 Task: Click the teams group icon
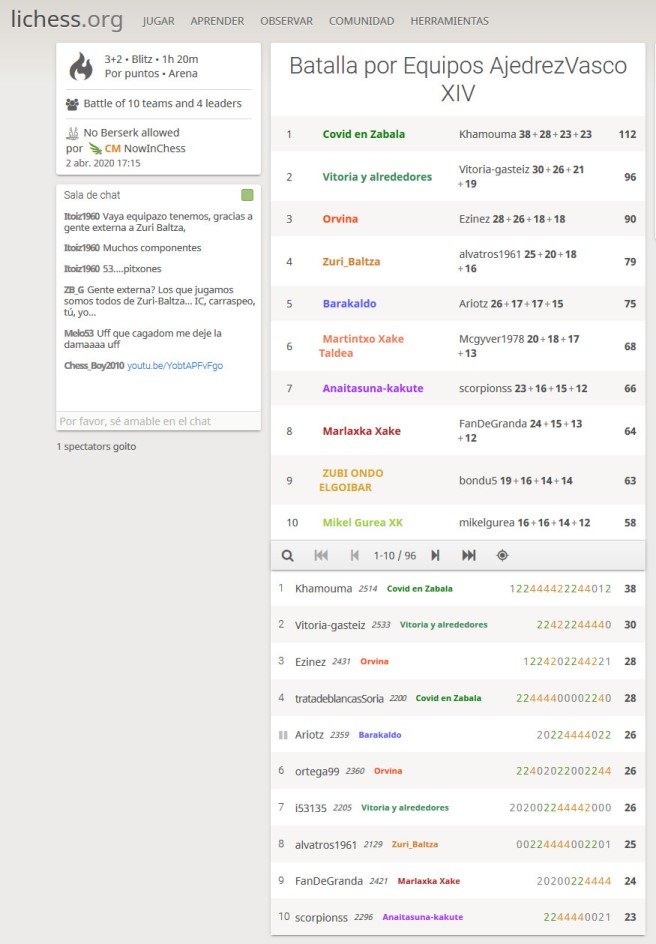click(x=72, y=103)
